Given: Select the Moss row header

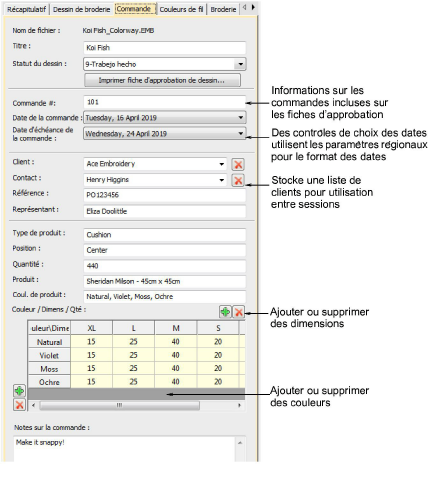Looking at the screenshot, I should tap(49, 369).
